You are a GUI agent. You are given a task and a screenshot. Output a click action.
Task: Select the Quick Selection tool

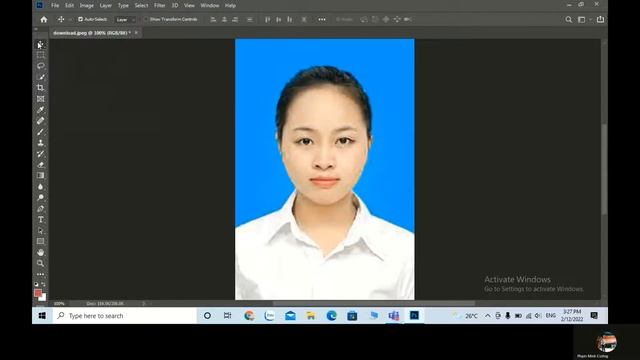pos(40,77)
